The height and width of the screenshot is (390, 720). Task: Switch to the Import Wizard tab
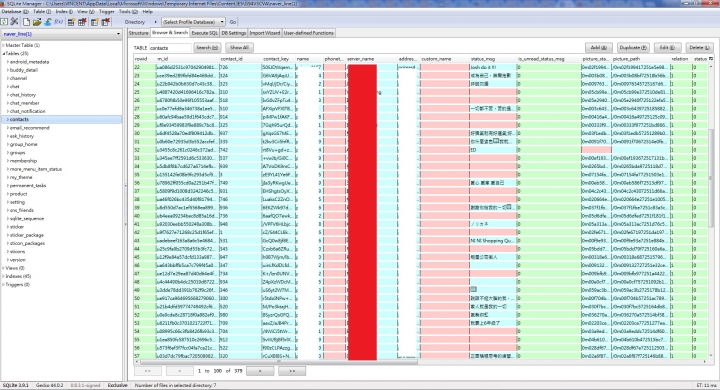coord(264,33)
